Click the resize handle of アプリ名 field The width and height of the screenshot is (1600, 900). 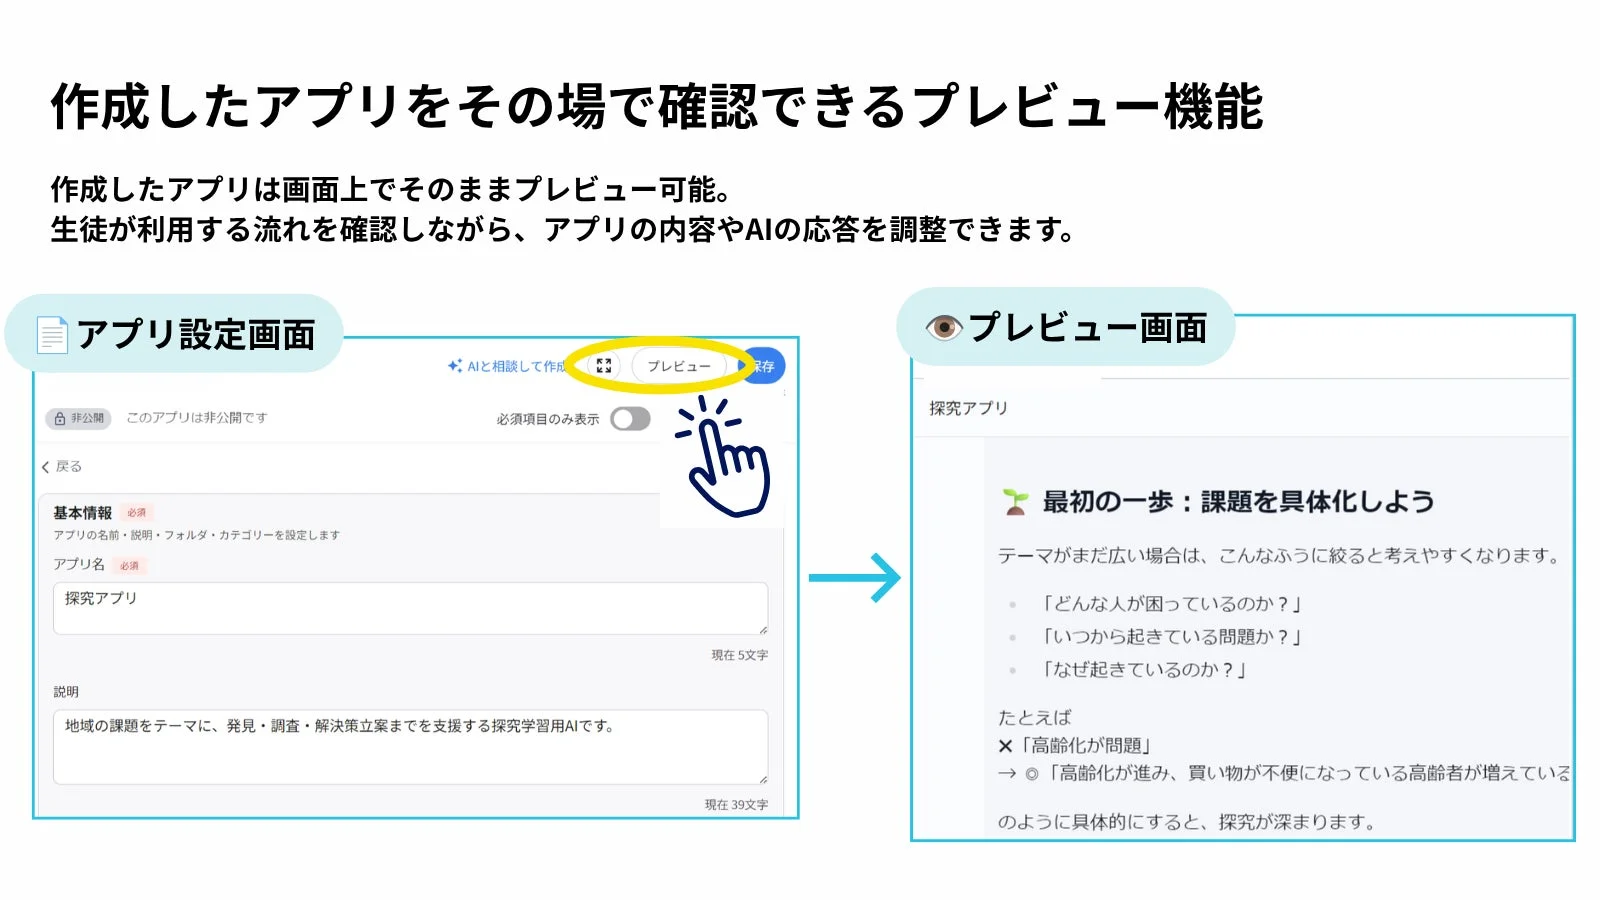(x=763, y=630)
